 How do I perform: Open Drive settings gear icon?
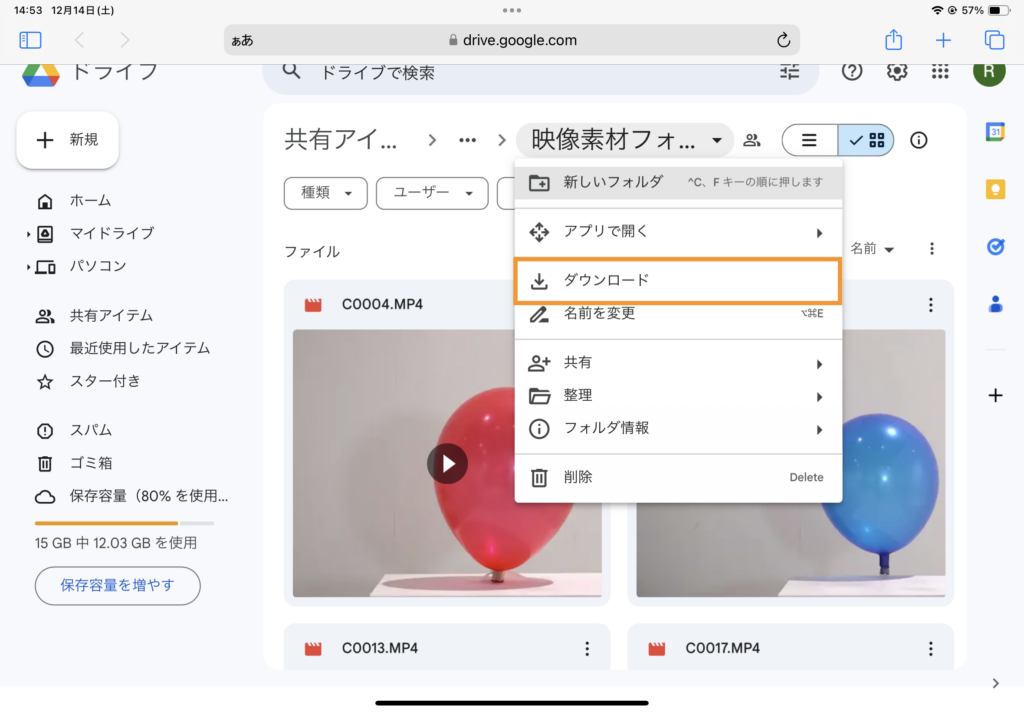click(x=897, y=71)
